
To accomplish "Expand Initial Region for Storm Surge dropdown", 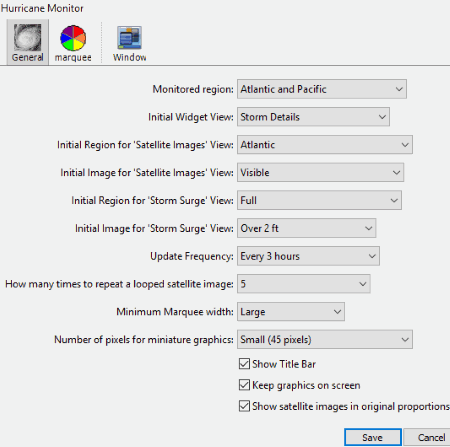I will [319, 200].
